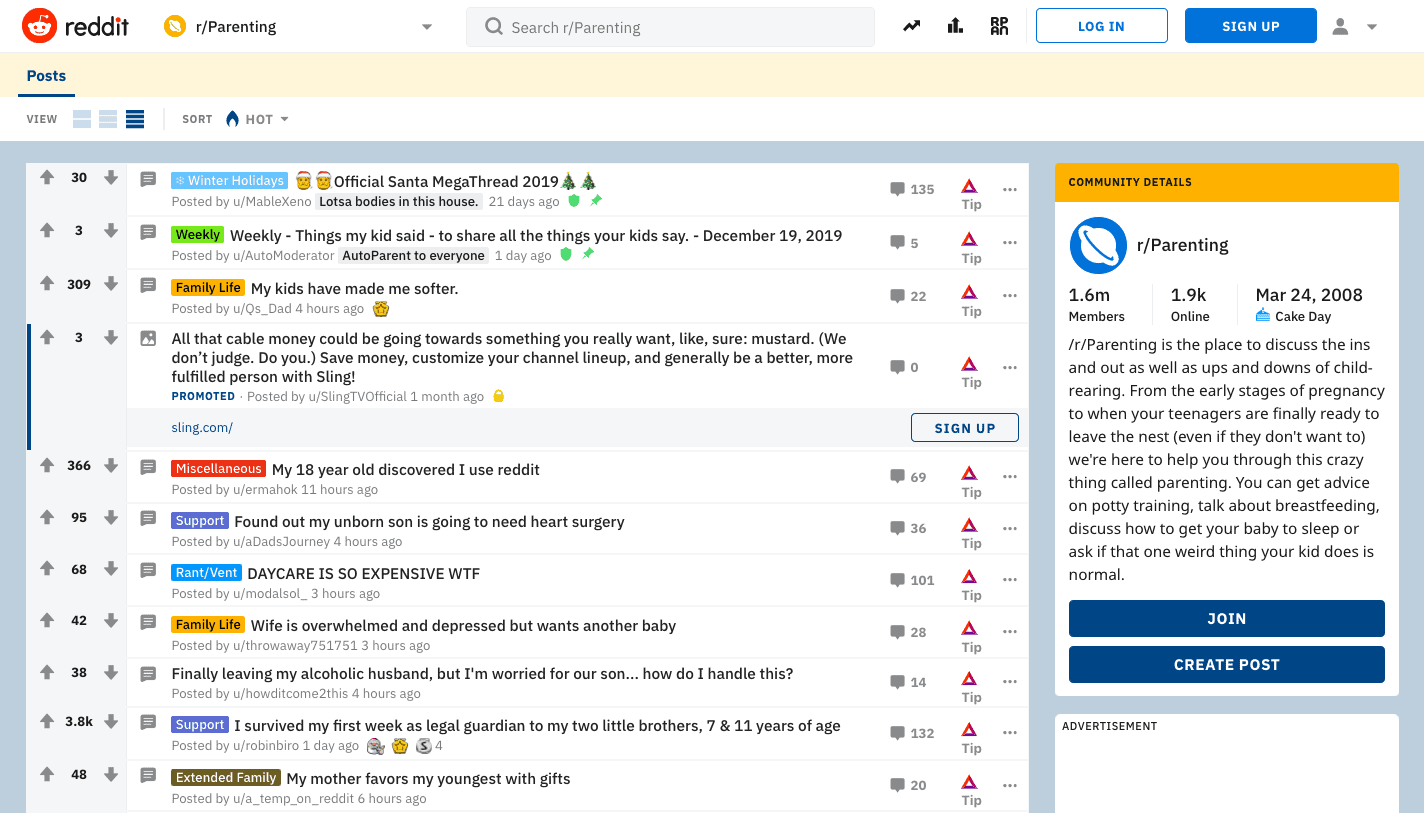Downvote 'My kids have made me softer'
This screenshot has width=1424, height=813.
(111, 284)
